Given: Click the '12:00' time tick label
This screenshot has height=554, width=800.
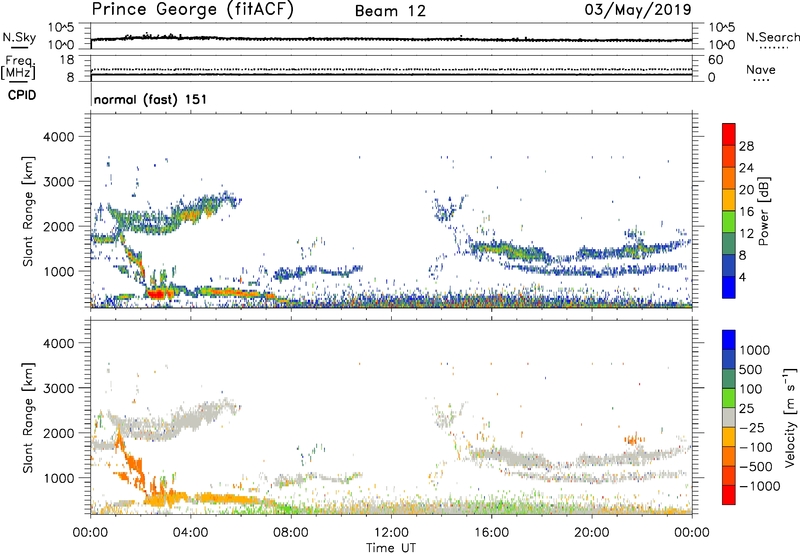Looking at the screenshot, I should (x=391, y=533).
